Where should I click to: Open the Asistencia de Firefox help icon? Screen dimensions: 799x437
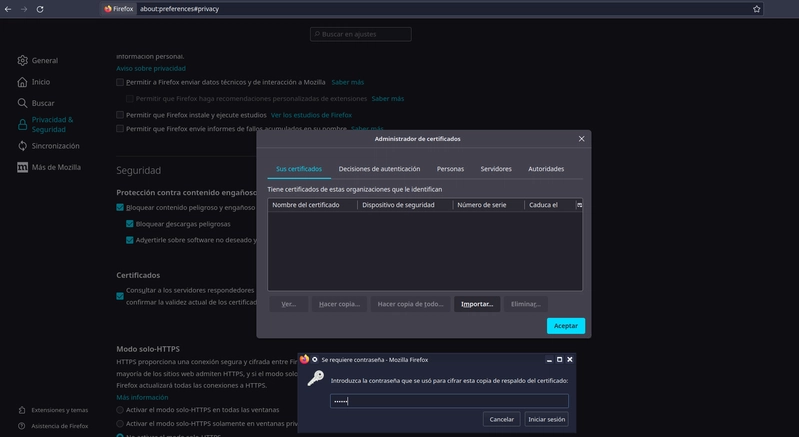point(22,426)
